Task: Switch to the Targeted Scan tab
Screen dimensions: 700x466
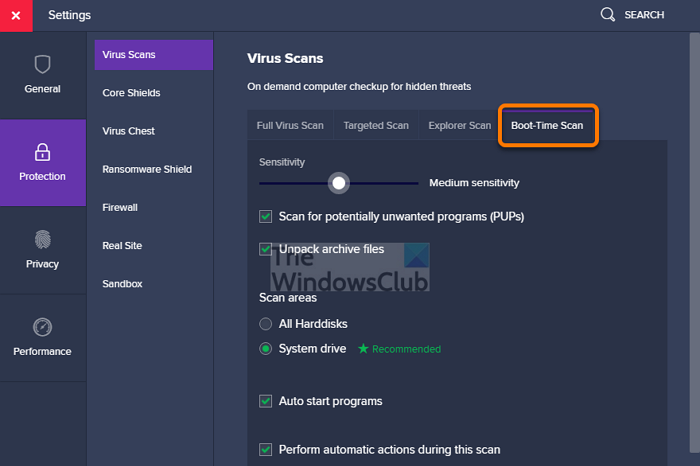Action: tap(376, 125)
